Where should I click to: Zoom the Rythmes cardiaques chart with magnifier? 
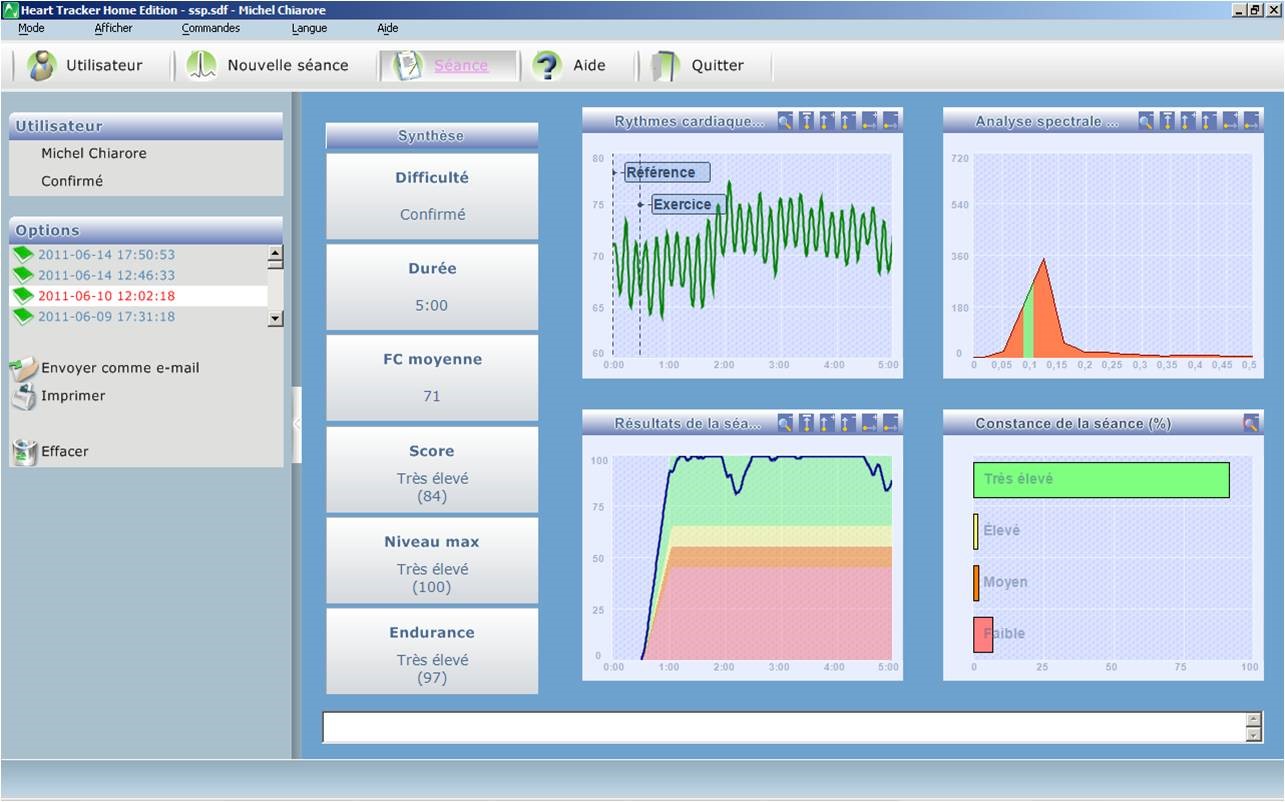pyautogui.click(x=785, y=121)
